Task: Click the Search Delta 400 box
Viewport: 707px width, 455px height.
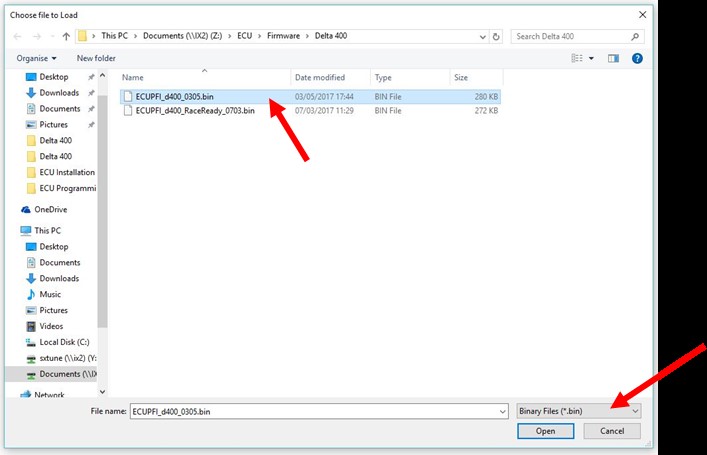Action: coord(574,36)
